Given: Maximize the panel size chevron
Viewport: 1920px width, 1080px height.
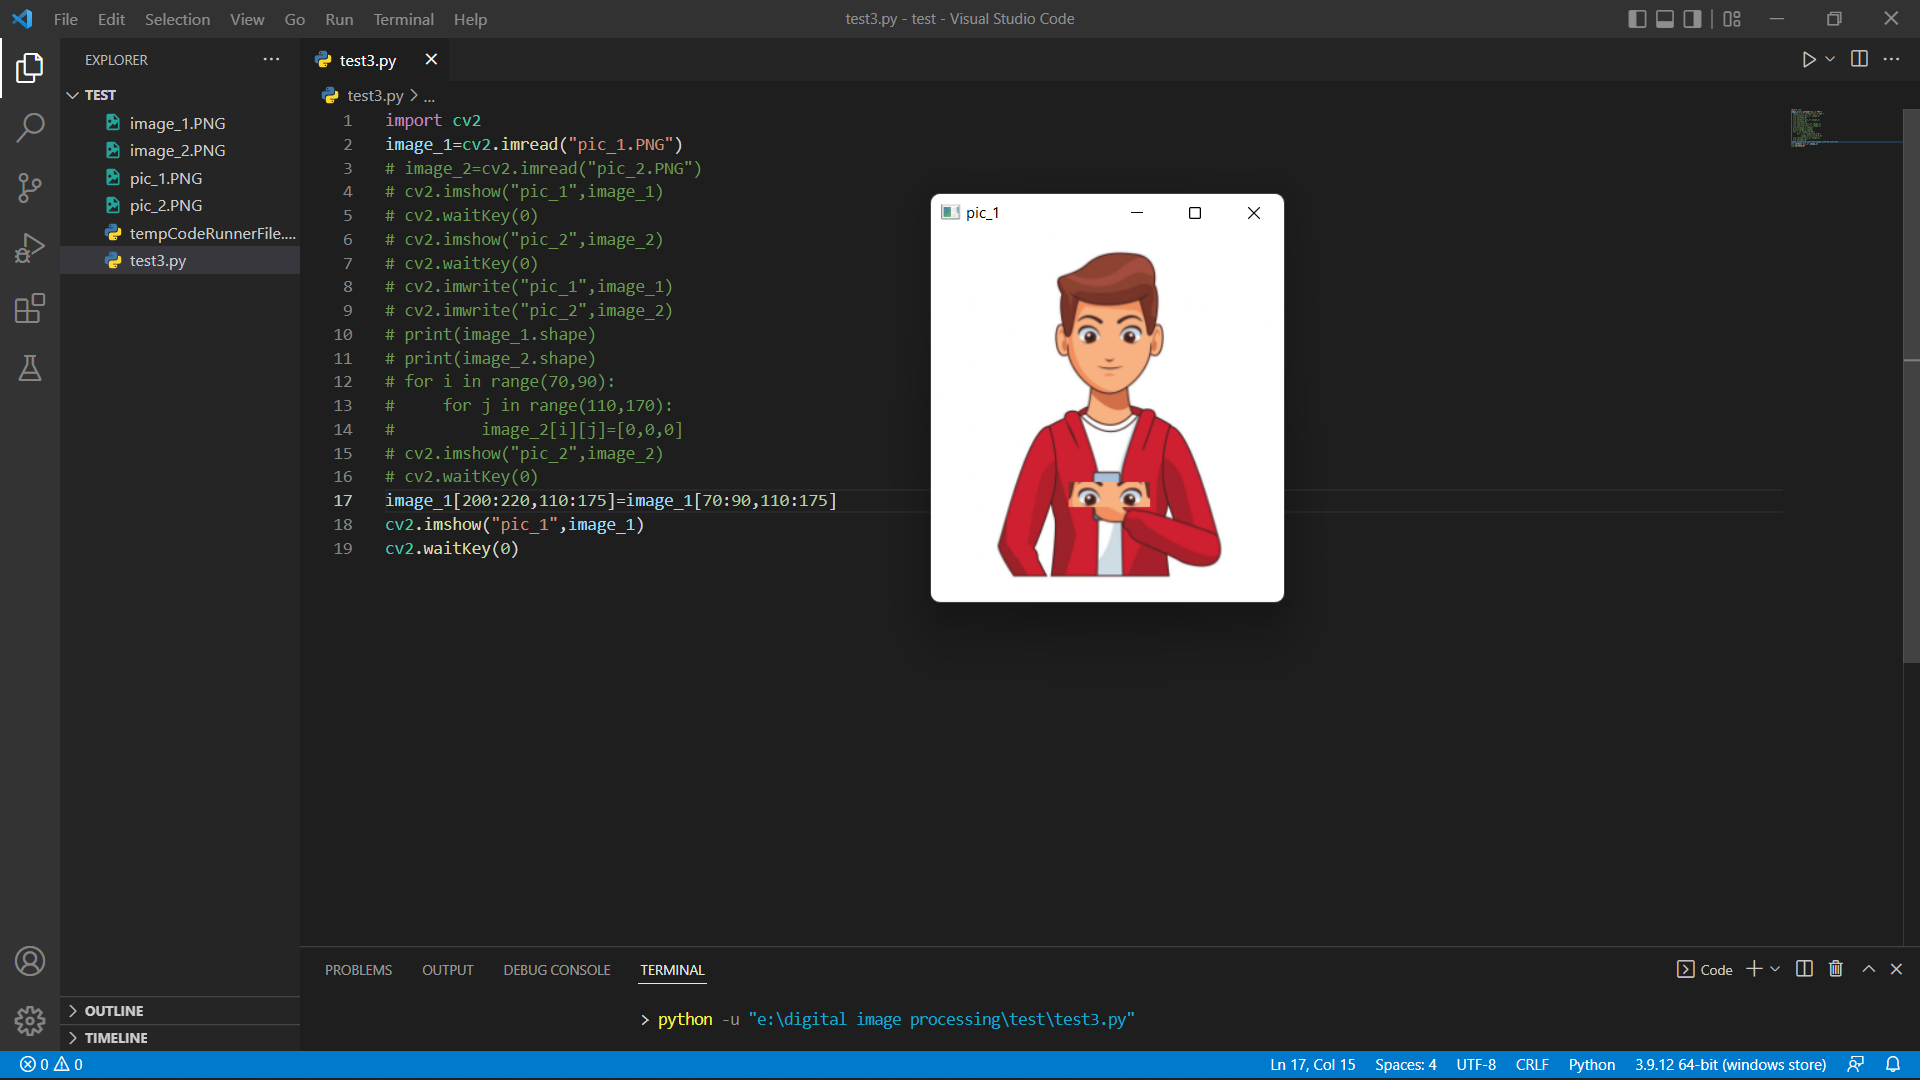Looking at the screenshot, I should pos(1868,969).
